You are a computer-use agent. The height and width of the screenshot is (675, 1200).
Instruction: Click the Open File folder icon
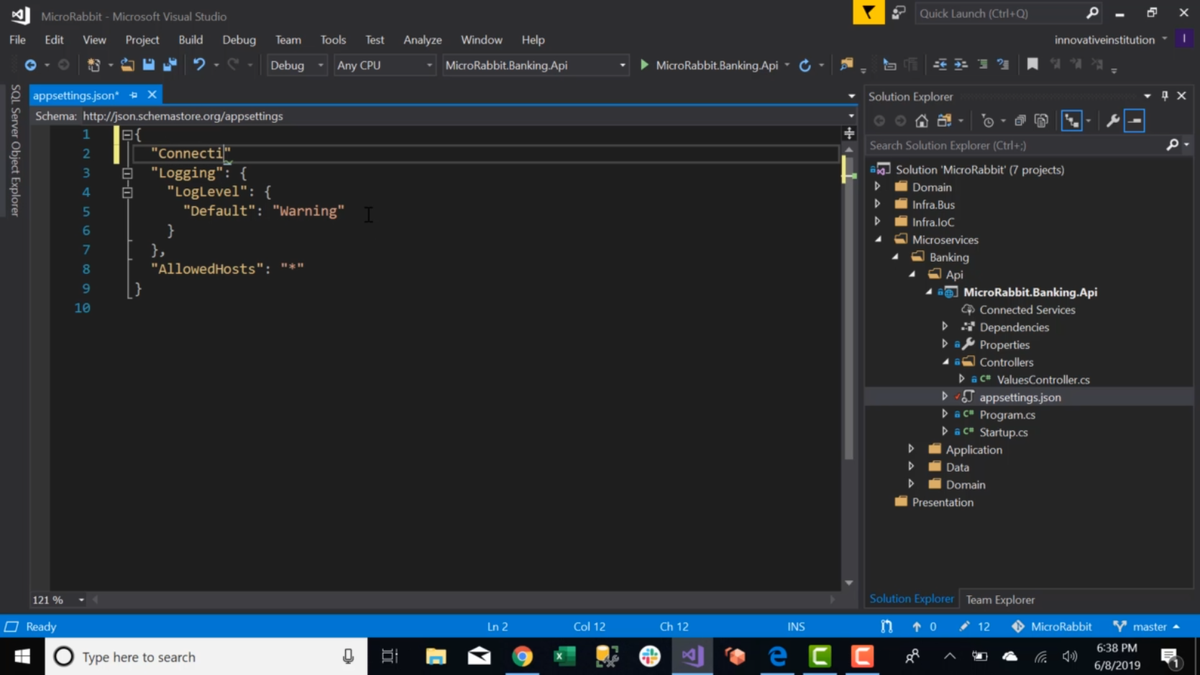point(127,65)
